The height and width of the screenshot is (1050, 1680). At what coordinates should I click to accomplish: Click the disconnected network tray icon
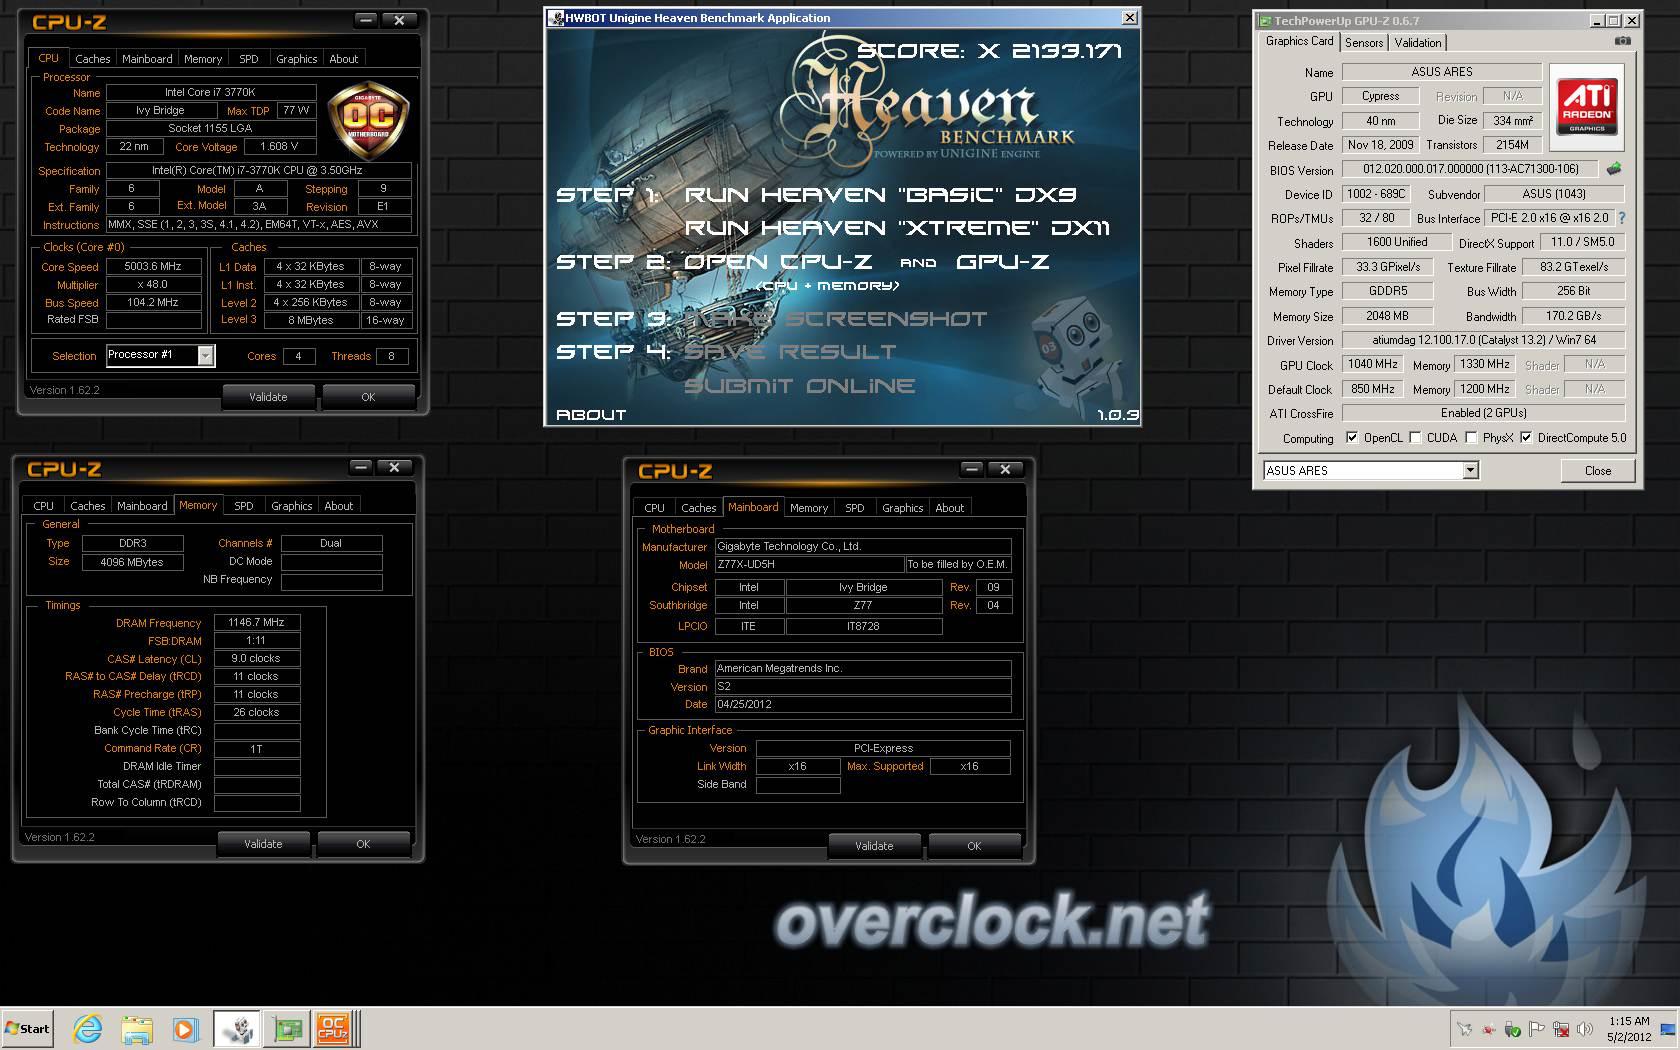click(1560, 1029)
